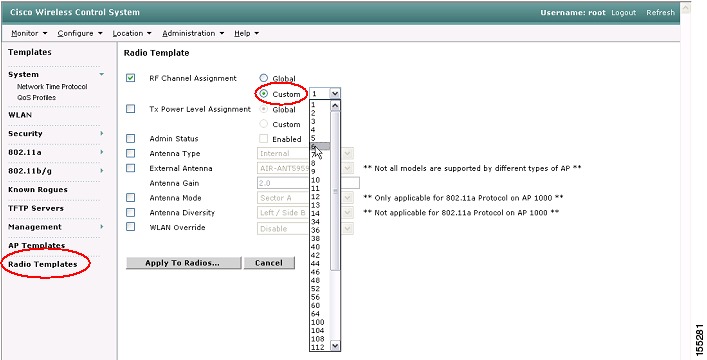707x360 pixels.
Task: Click channel list scroll up arrow
Action: [x=335, y=106]
